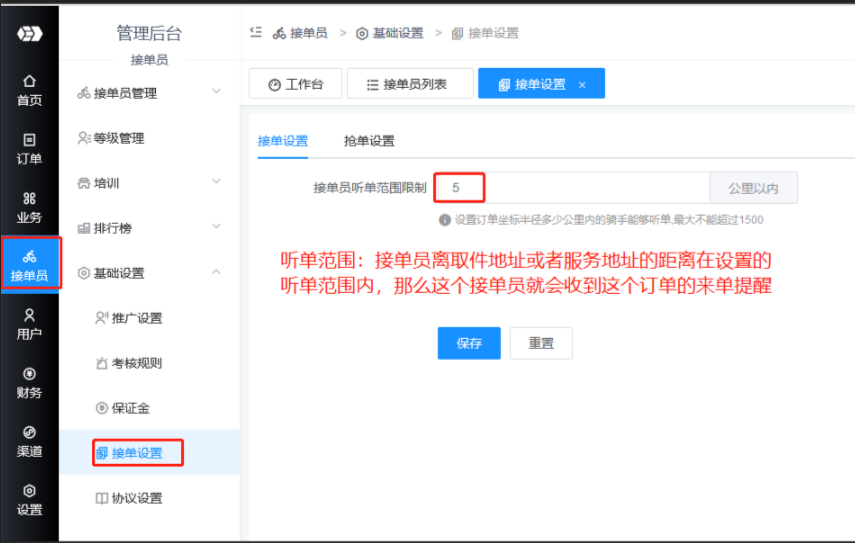Viewport: 855px width, 543px height.
Task: Switch to the 工作台 page tab
Action: click(x=294, y=84)
